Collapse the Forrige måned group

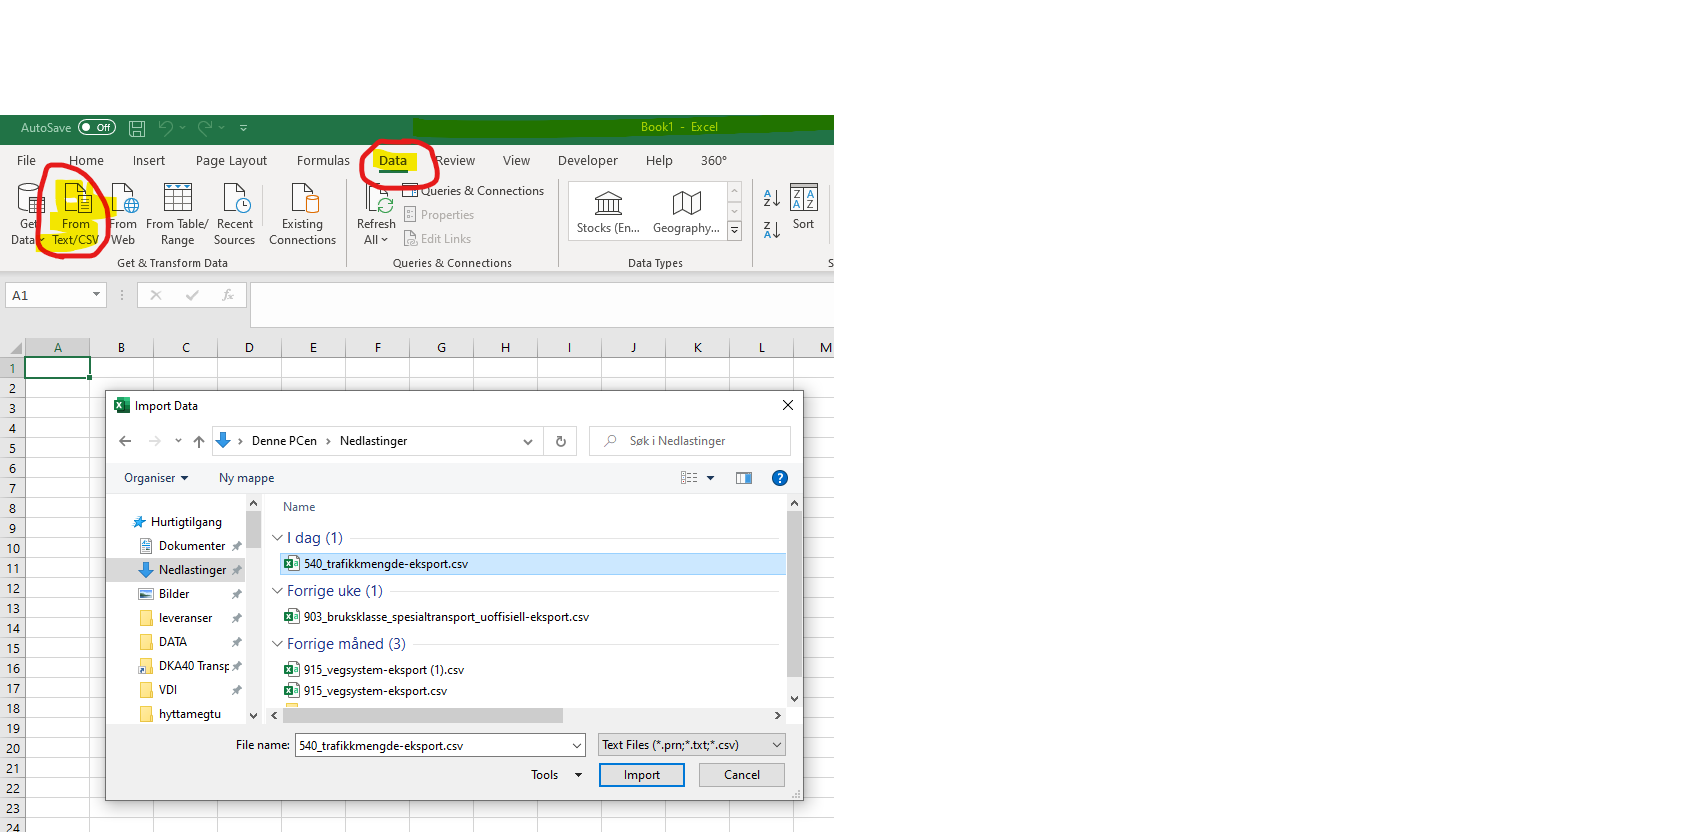277,644
